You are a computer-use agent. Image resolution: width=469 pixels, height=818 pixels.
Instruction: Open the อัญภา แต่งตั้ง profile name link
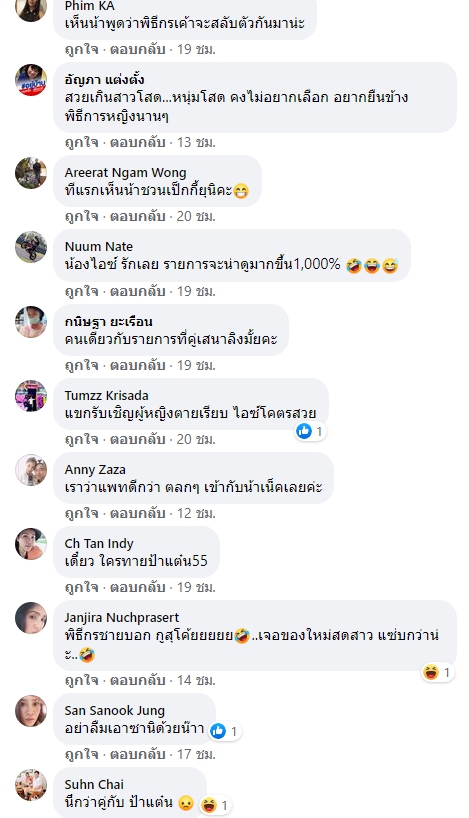tap(104, 79)
